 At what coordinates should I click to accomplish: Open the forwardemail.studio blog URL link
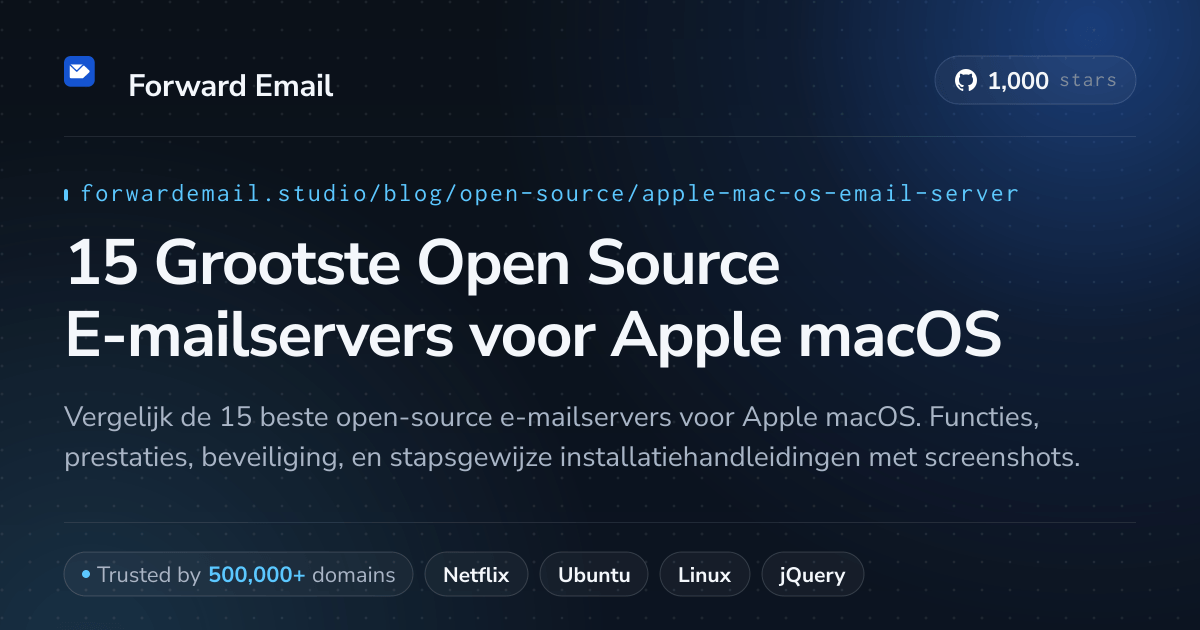click(549, 194)
